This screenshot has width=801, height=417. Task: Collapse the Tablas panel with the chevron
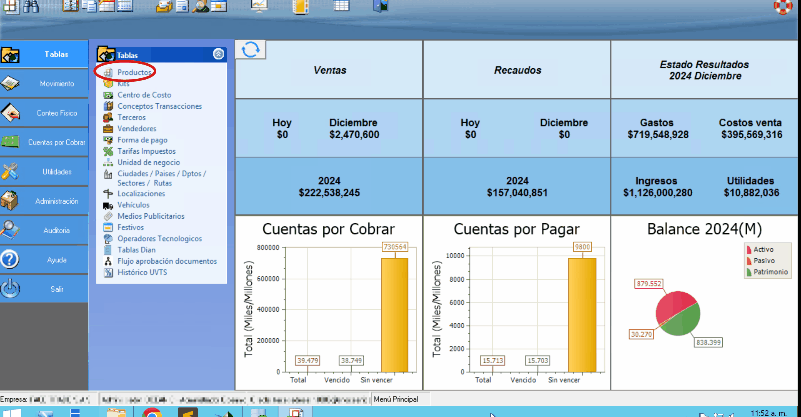coord(218,55)
